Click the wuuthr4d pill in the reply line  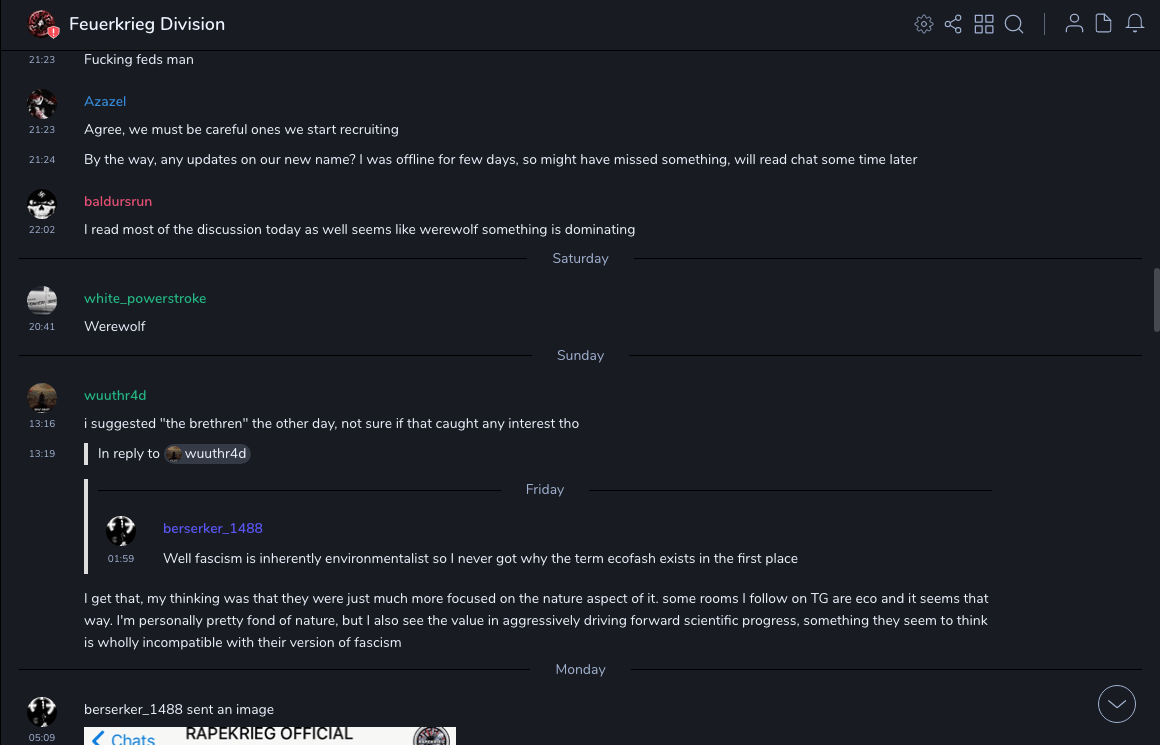click(x=207, y=454)
